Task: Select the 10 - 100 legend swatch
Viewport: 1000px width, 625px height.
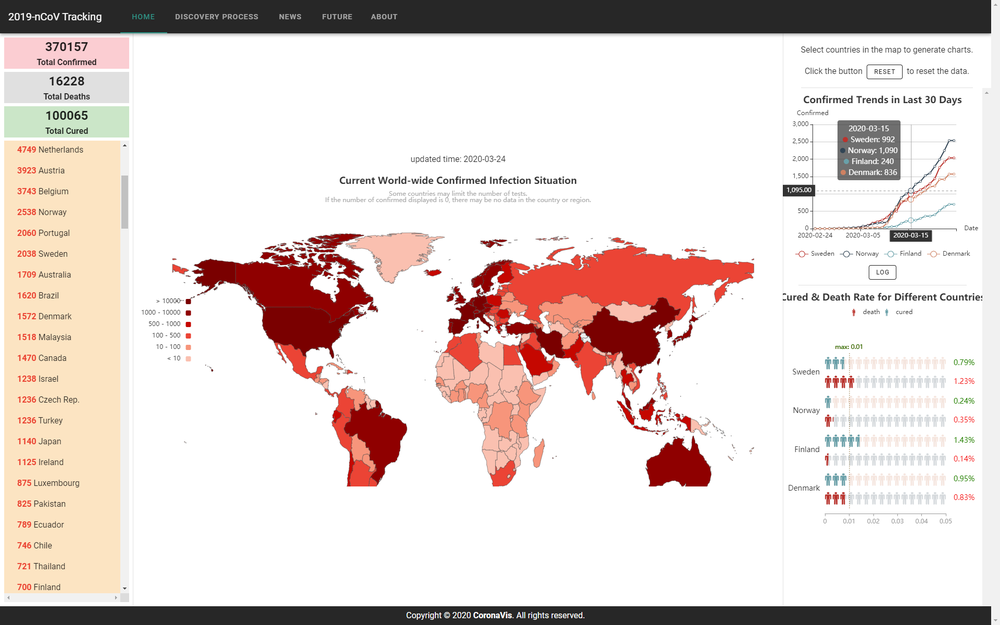Action: tap(188, 347)
